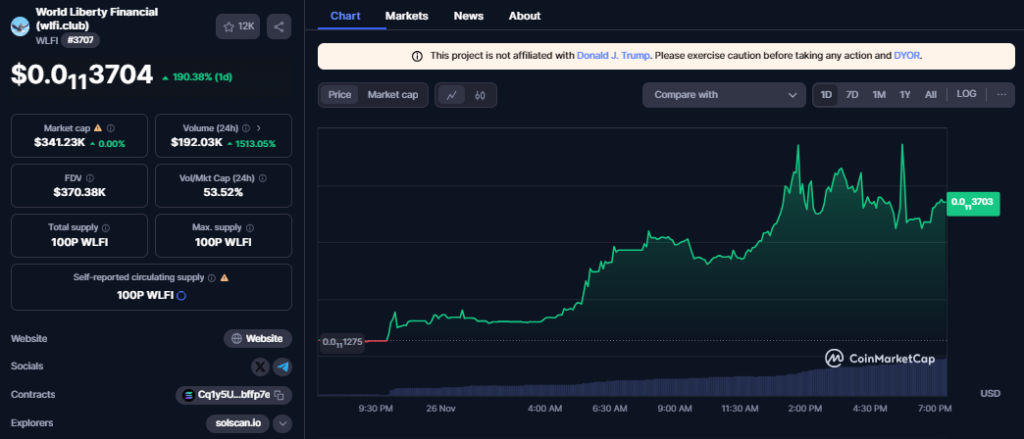Switch to line chart view icon
The height and width of the screenshot is (439, 1024).
point(451,95)
